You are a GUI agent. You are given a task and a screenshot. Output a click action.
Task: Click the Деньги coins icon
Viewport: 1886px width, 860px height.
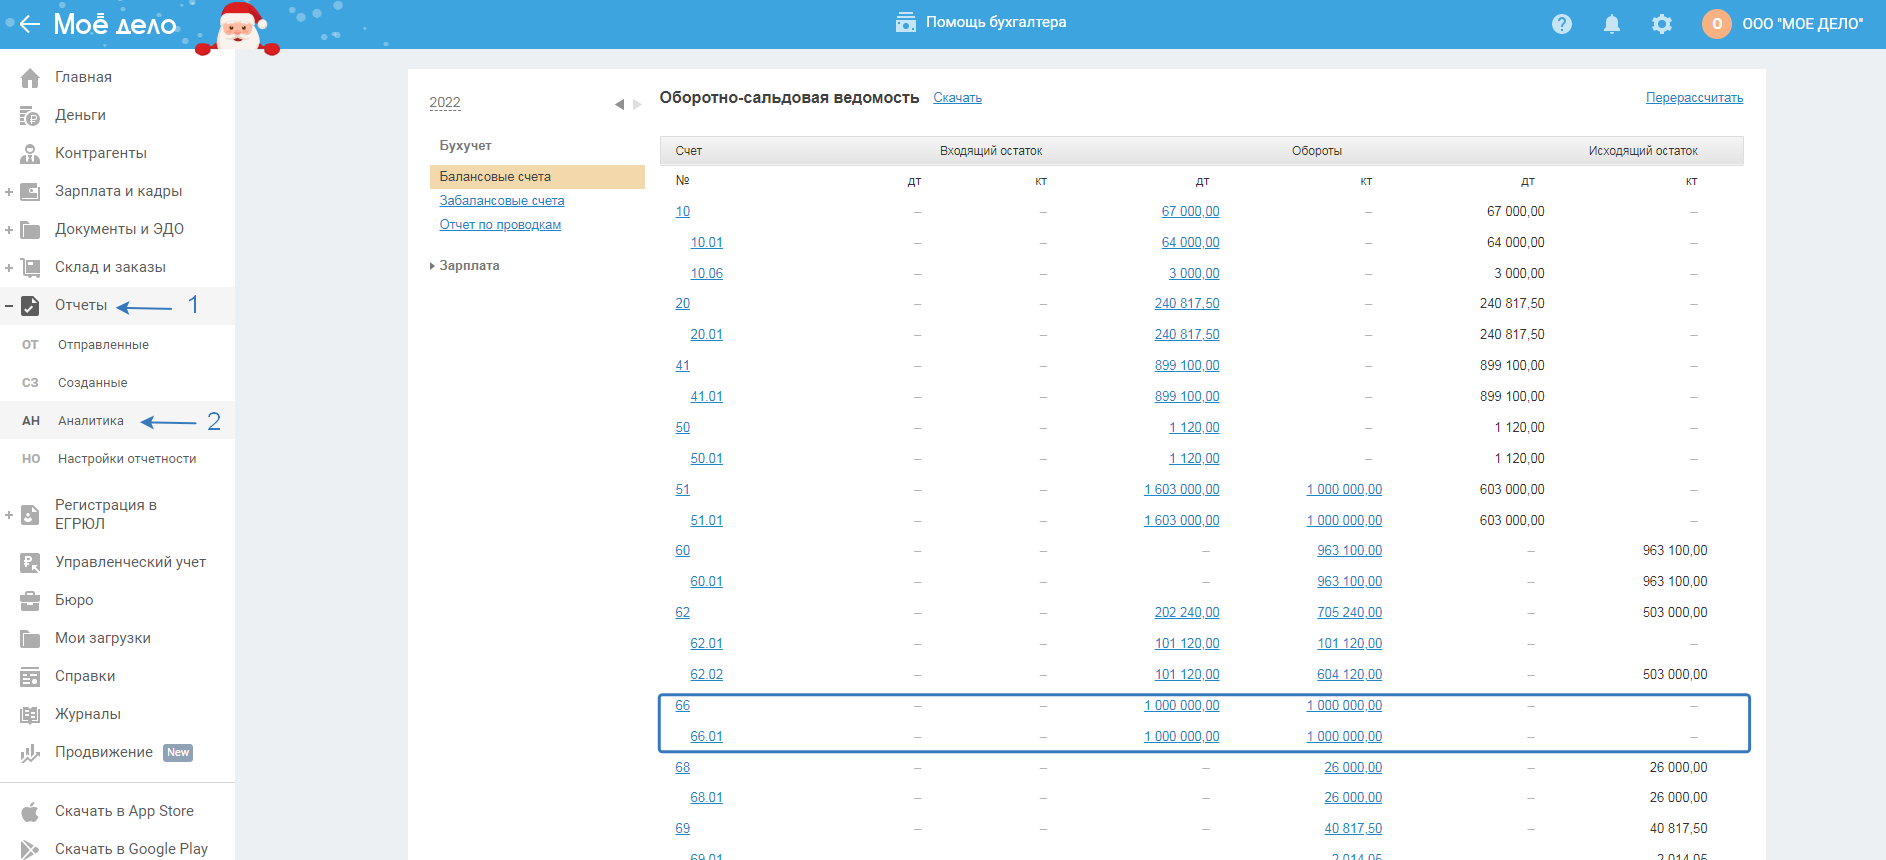[30, 116]
